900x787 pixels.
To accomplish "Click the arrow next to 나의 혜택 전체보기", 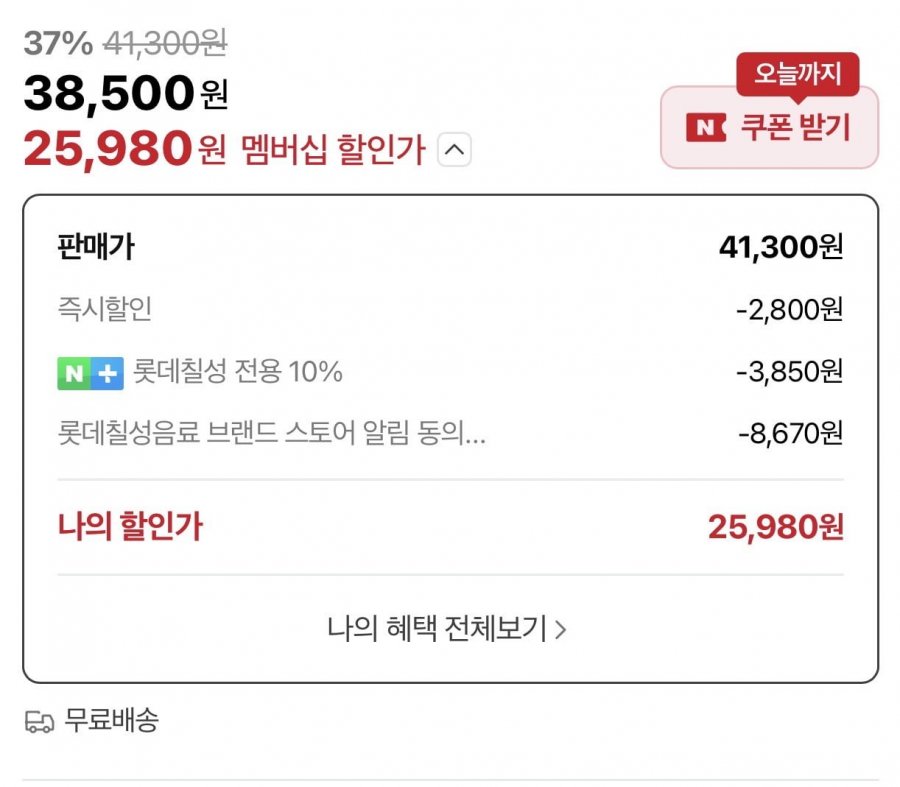I will pyautogui.click(x=561, y=629).
